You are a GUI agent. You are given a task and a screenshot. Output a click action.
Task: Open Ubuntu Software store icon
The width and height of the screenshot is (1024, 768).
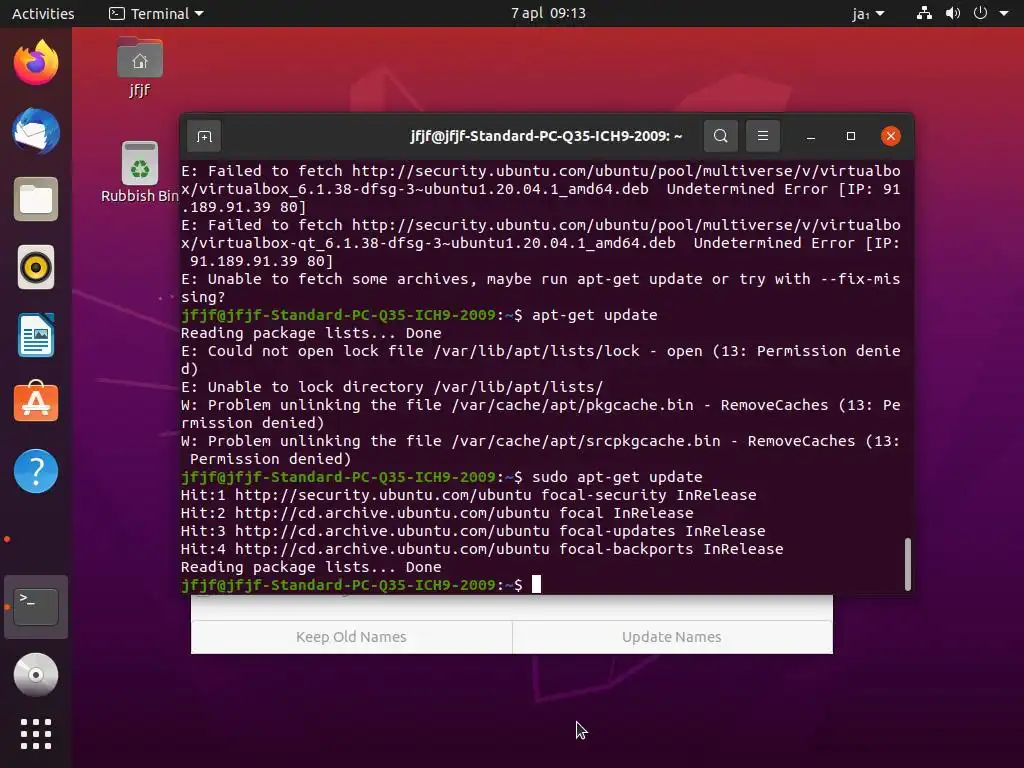click(x=36, y=402)
